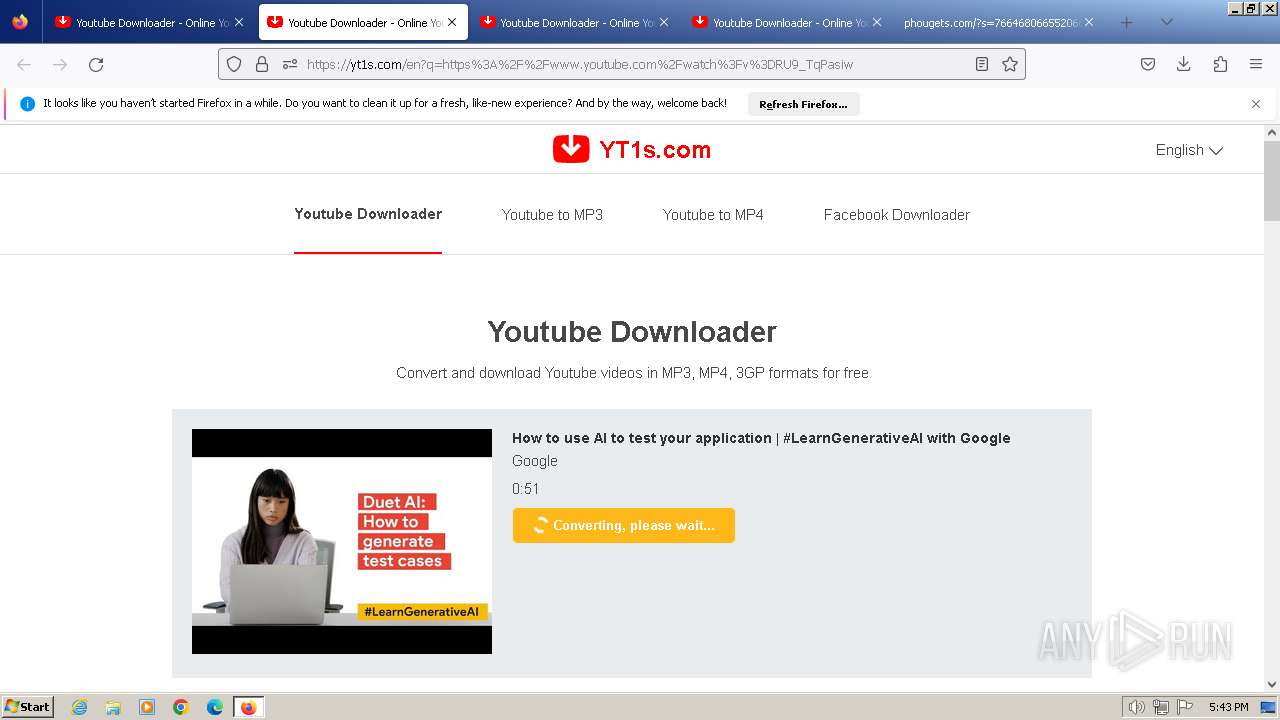Close the third Youtube Downloader tab
The height and width of the screenshot is (720, 1280).
point(663,22)
